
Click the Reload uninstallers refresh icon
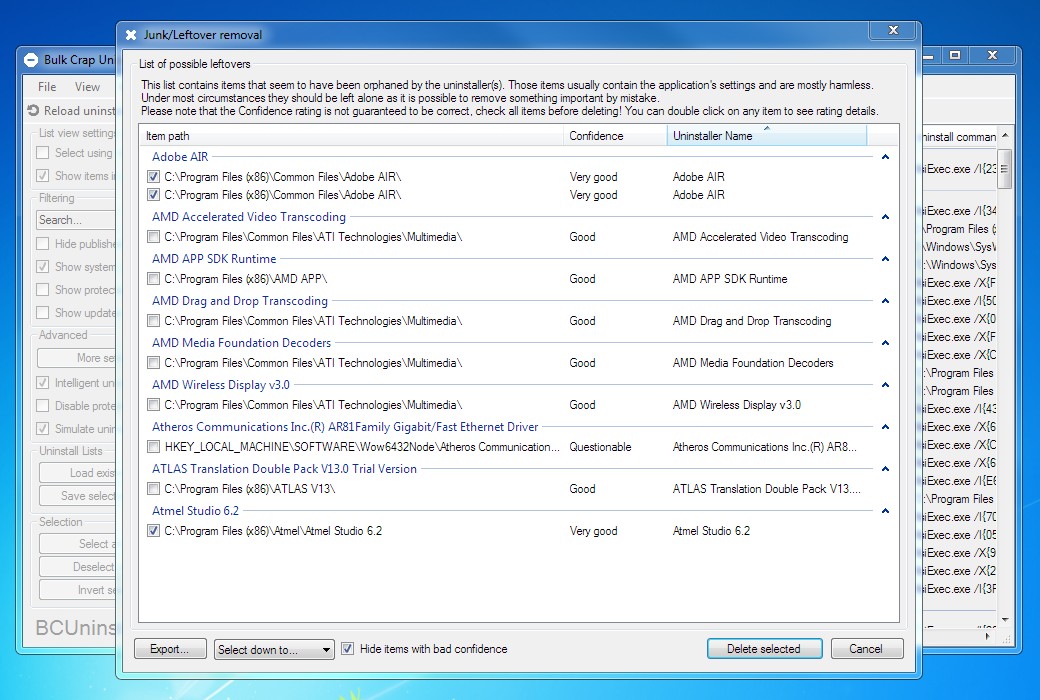[x=34, y=110]
